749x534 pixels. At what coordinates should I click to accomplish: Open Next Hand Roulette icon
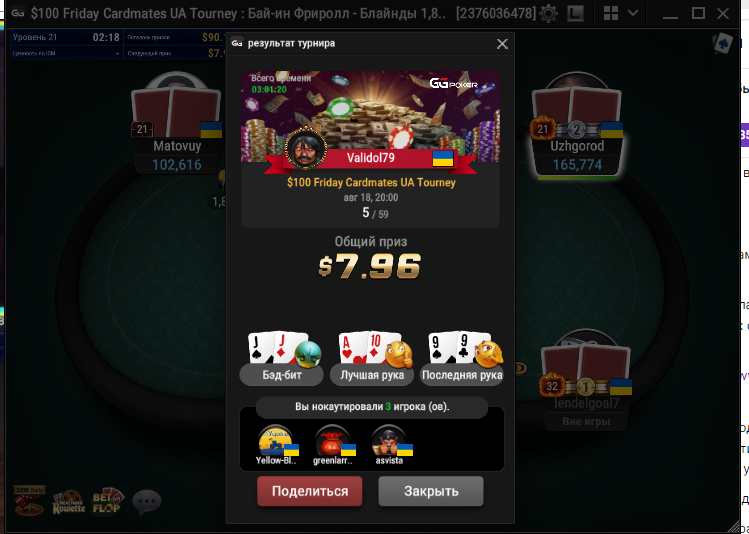pos(69,502)
